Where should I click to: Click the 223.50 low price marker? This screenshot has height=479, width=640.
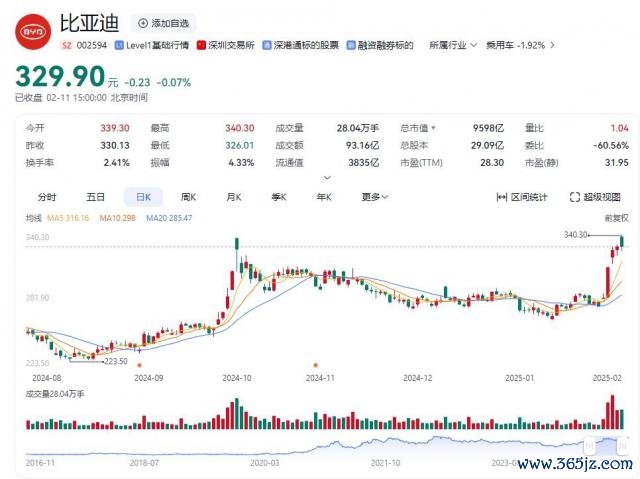click(x=116, y=361)
